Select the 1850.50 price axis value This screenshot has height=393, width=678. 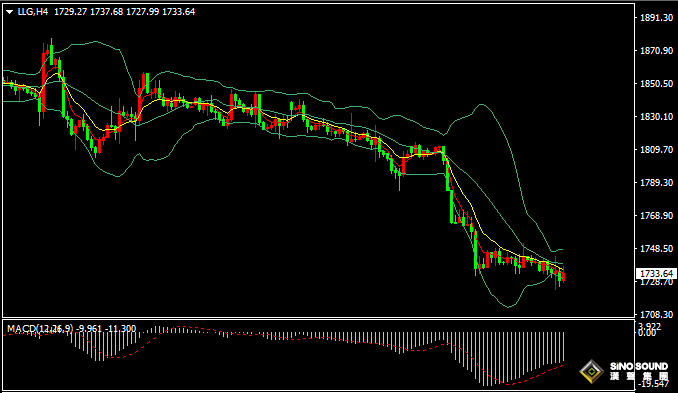[656, 83]
